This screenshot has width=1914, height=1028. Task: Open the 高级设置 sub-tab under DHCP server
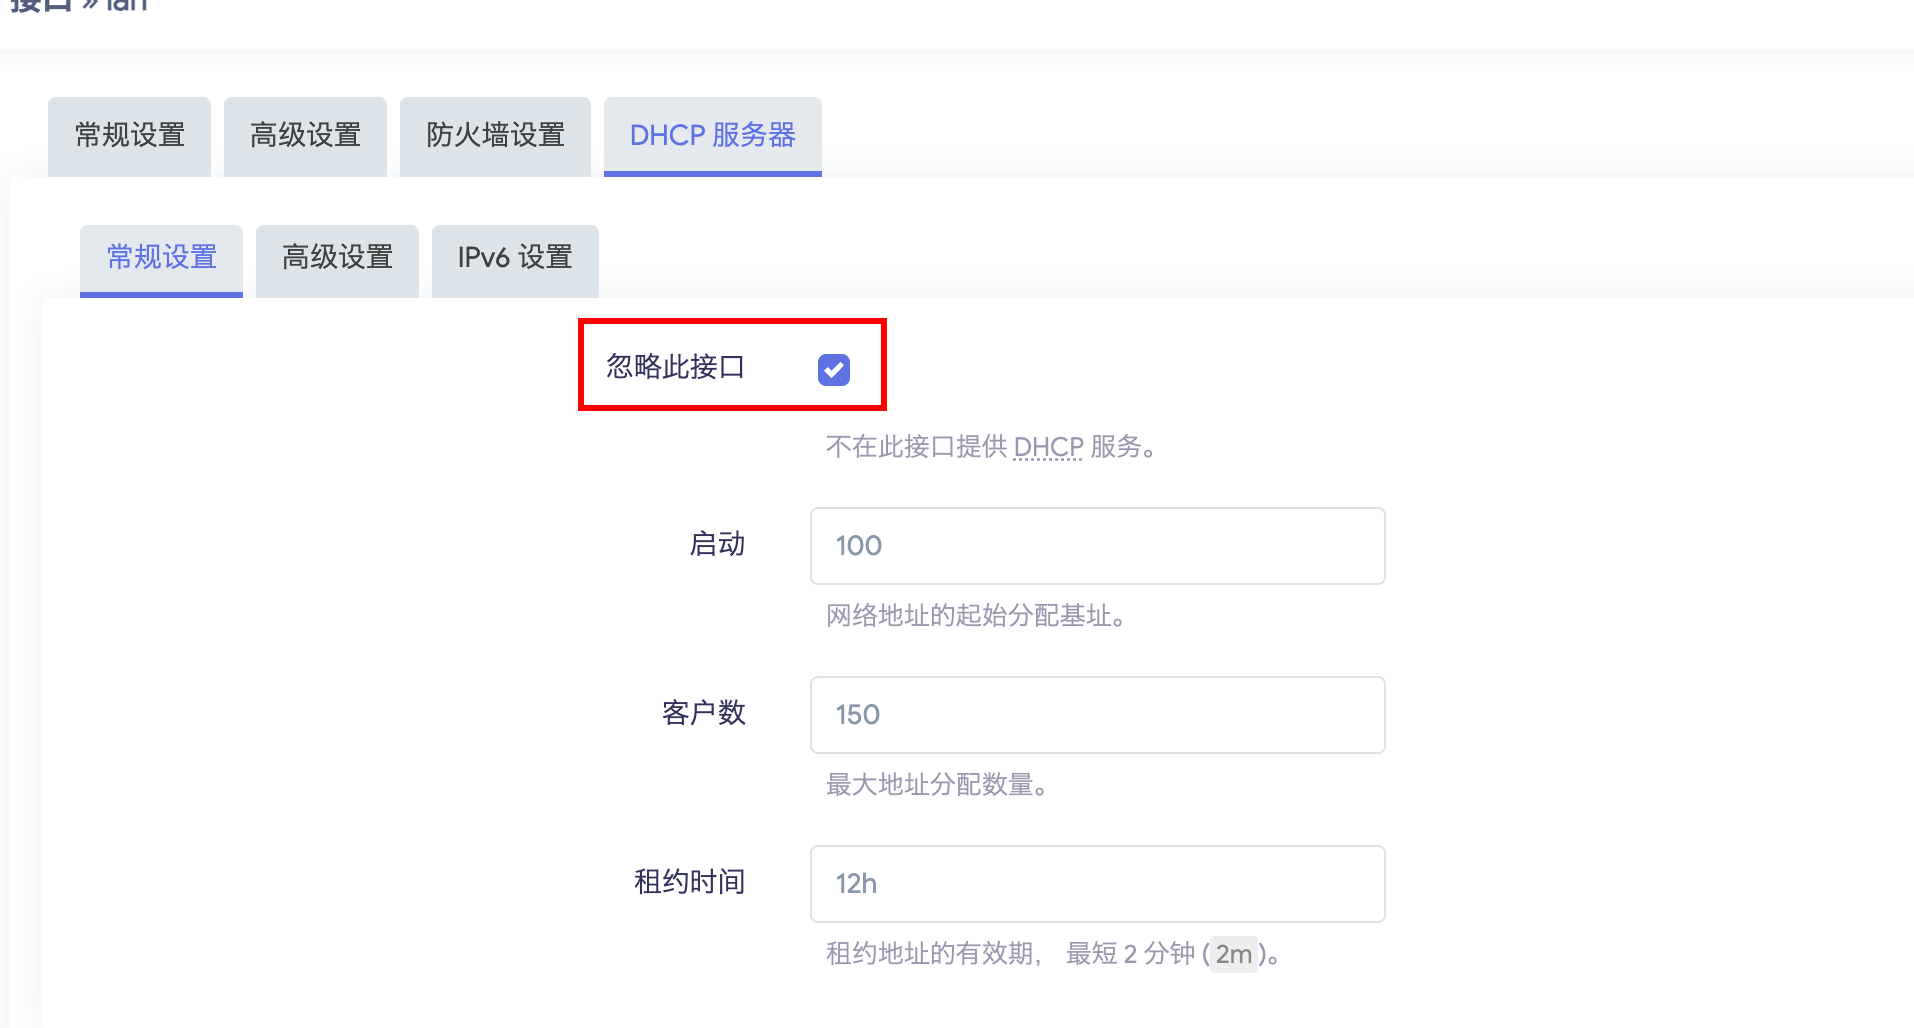(337, 258)
